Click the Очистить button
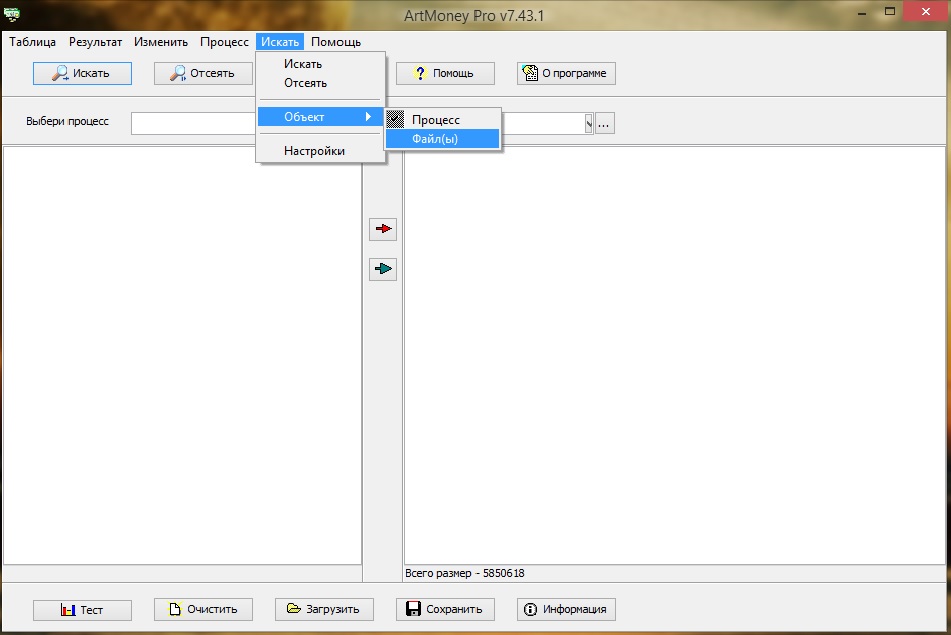Image resolution: width=951 pixels, height=635 pixels. (203, 610)
